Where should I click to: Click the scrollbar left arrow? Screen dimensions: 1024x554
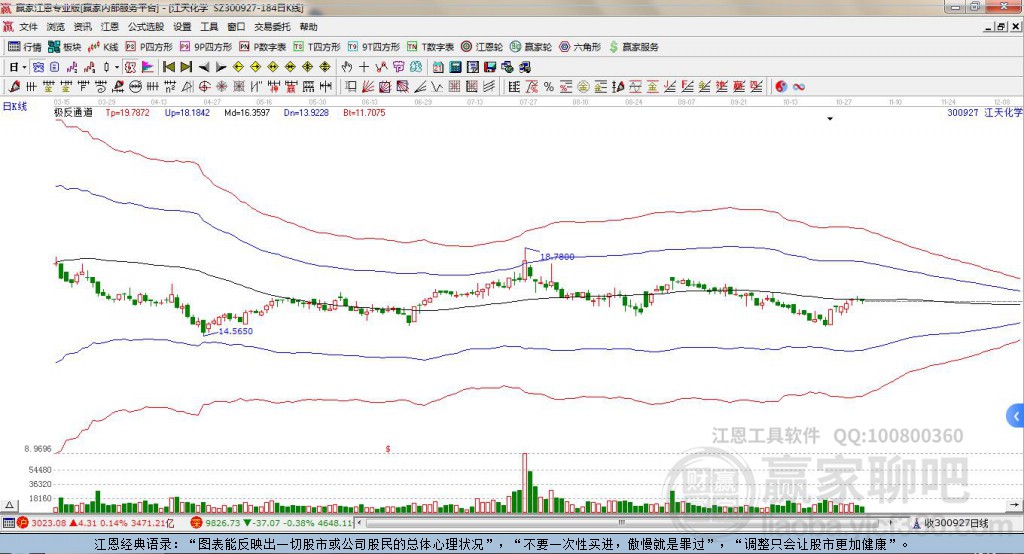359,523
